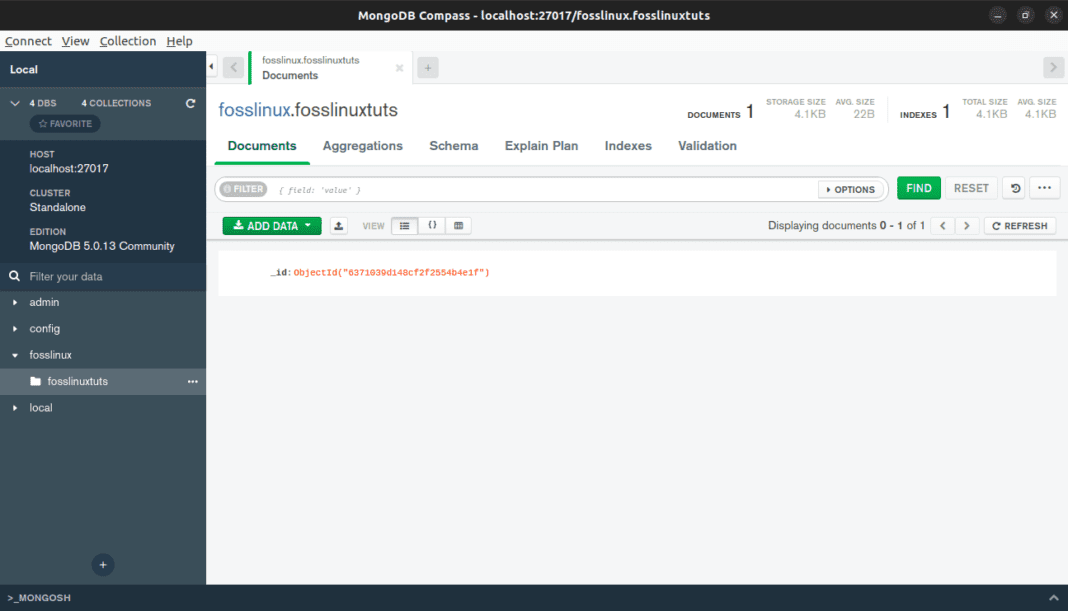Expand the fosslinux database tree

[16, 354]
